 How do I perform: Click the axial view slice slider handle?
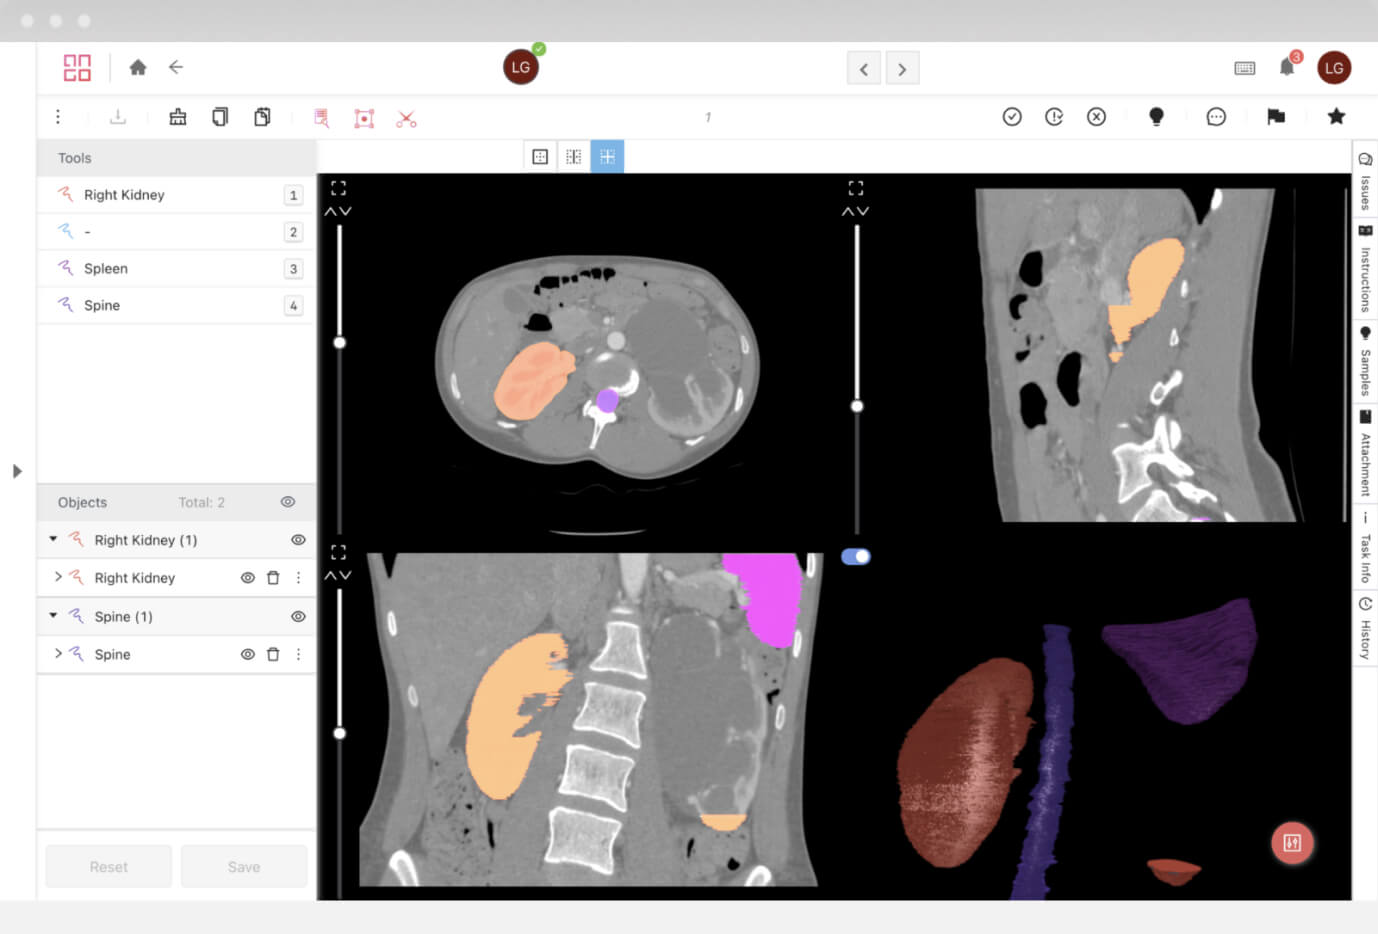[x=340, y=343]
